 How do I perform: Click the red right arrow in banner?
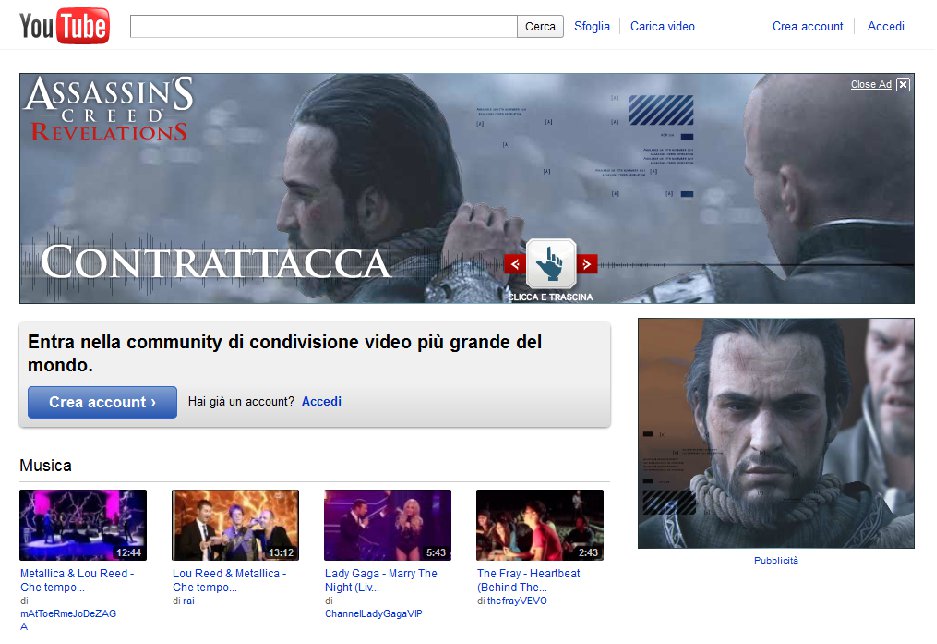pos(587,263)
